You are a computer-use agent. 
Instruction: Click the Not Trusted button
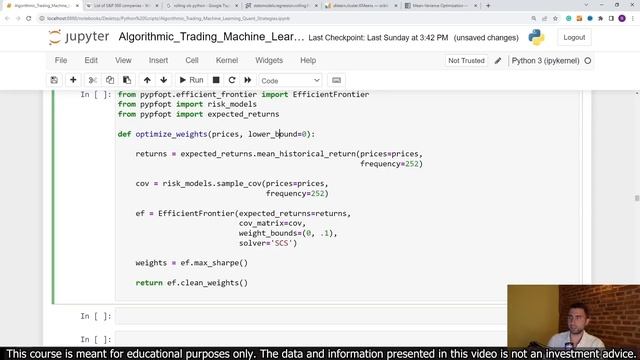[466, 60]
